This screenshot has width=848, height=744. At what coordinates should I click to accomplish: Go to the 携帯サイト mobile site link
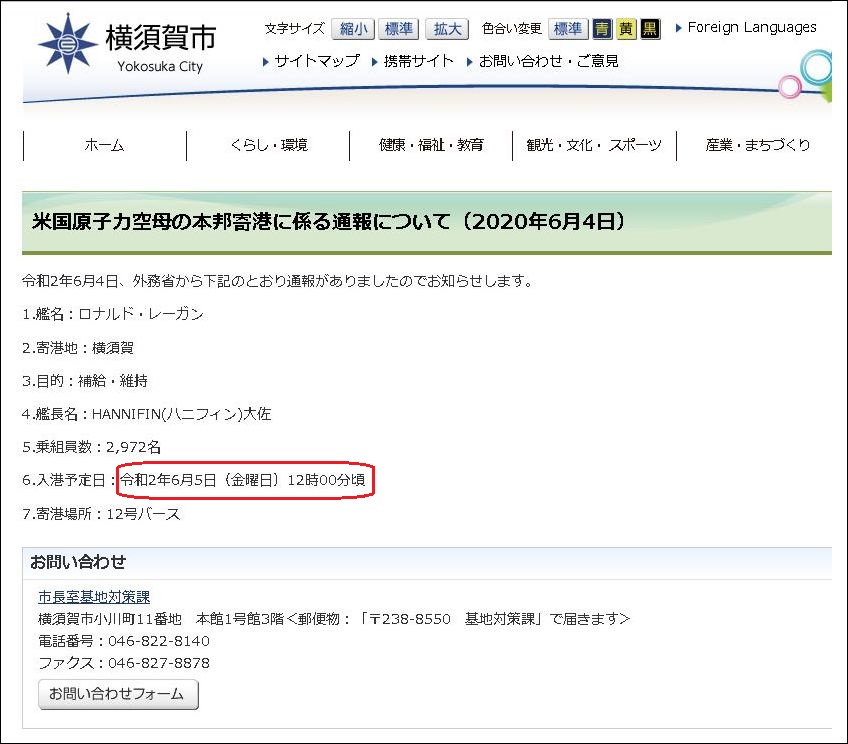coord(419,61)
